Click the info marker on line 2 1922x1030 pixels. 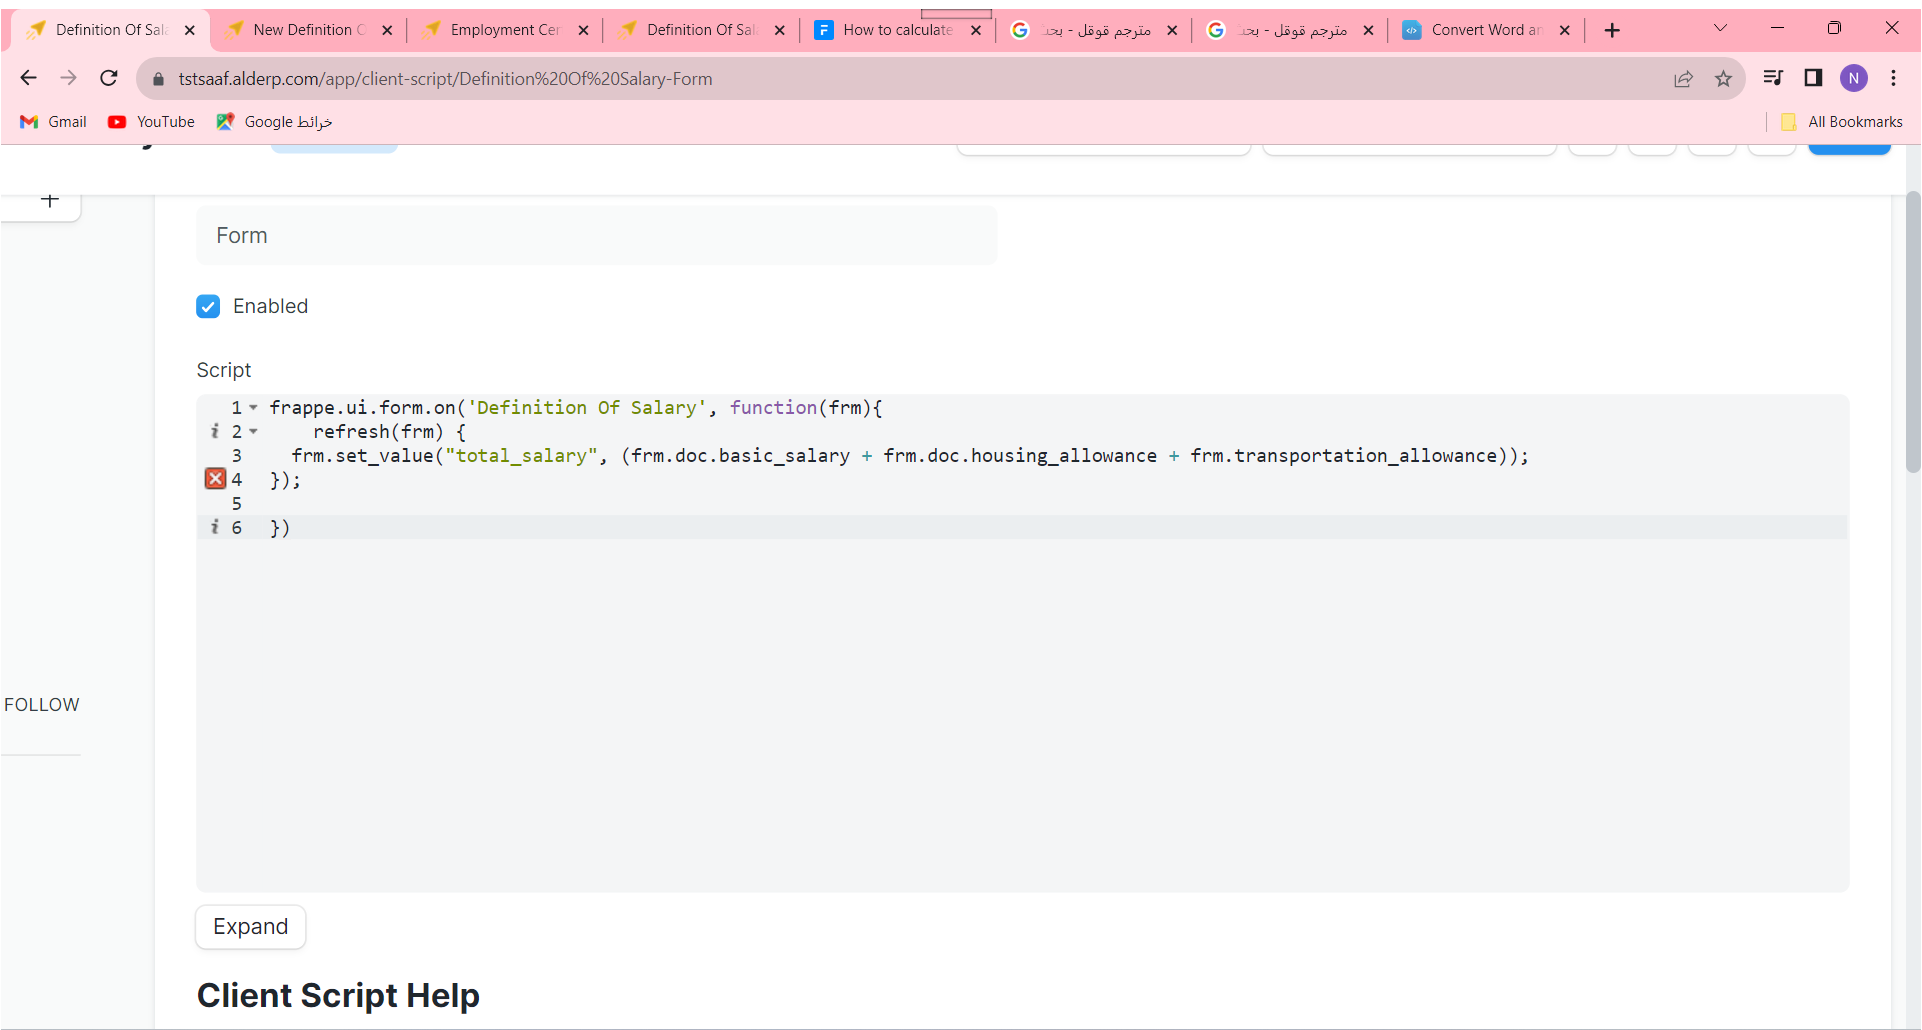[x=214, y=431]
